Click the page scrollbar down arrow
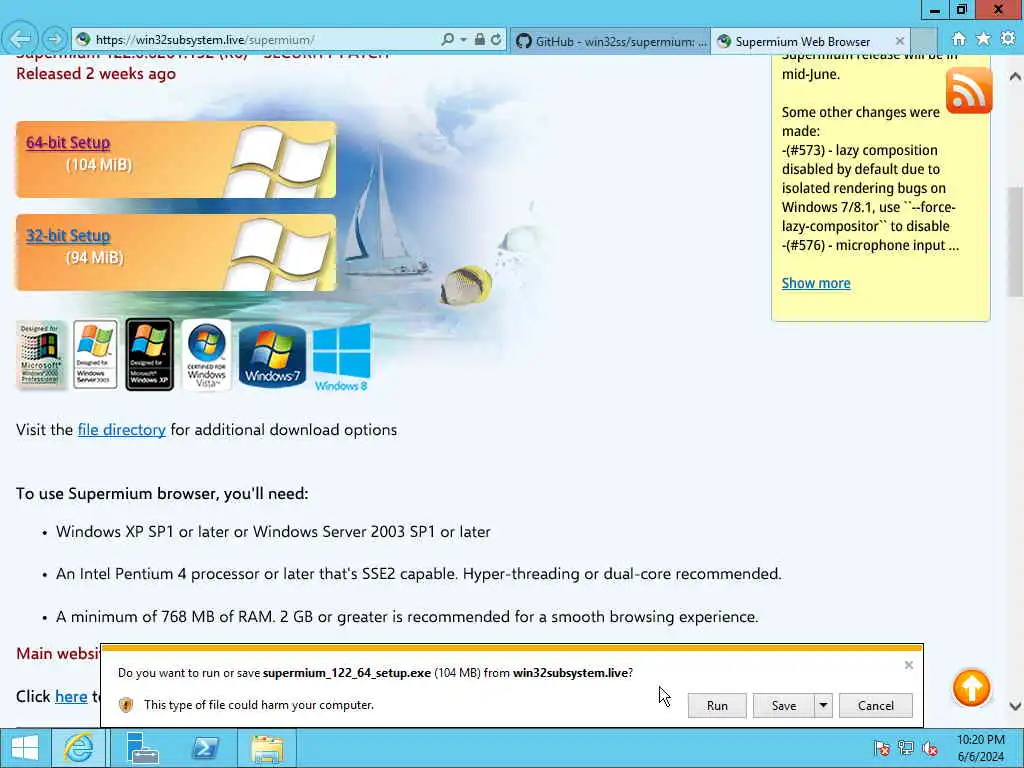The height and width of the screenshot is (768, 1024). point(1015,706)
